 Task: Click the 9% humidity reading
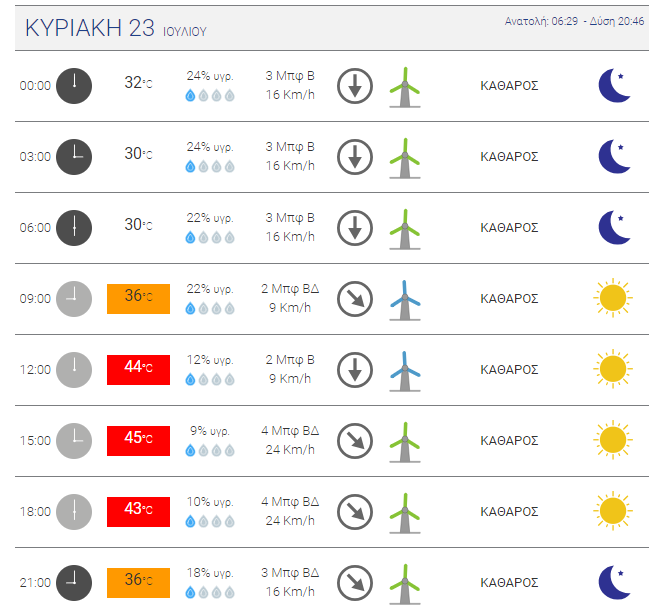(x=209, y=431)
